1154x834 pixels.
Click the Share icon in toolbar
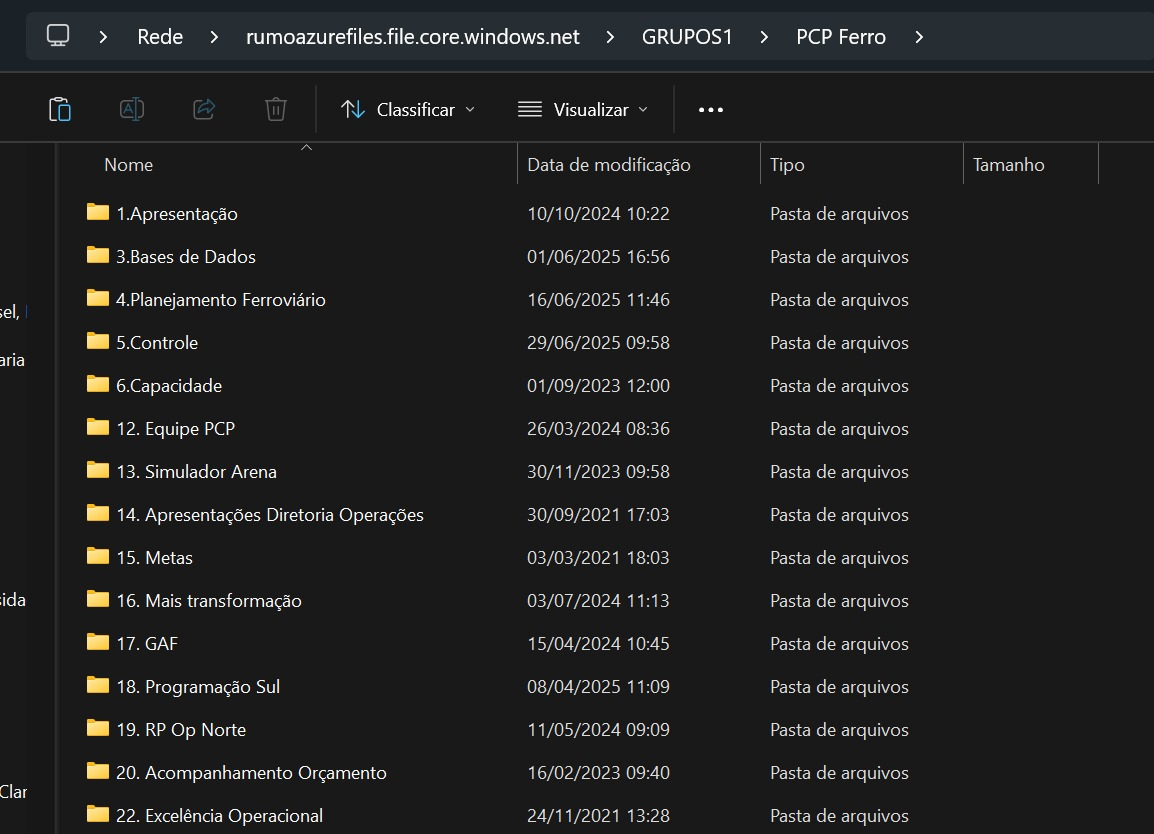click(x=204, y=109)
